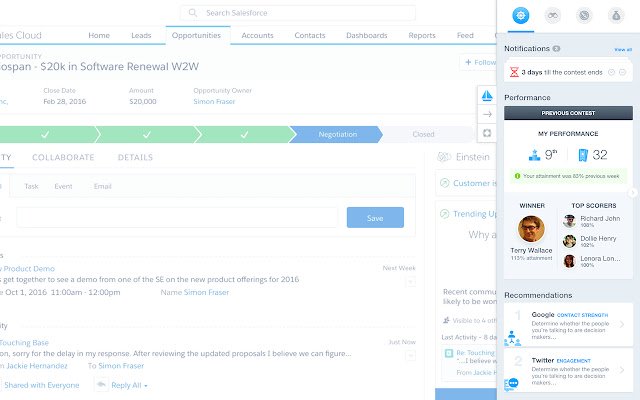Screen dimensions: 640x400
Task: Click the 3 days till contest ends text
Action: [x=562, y=72]
